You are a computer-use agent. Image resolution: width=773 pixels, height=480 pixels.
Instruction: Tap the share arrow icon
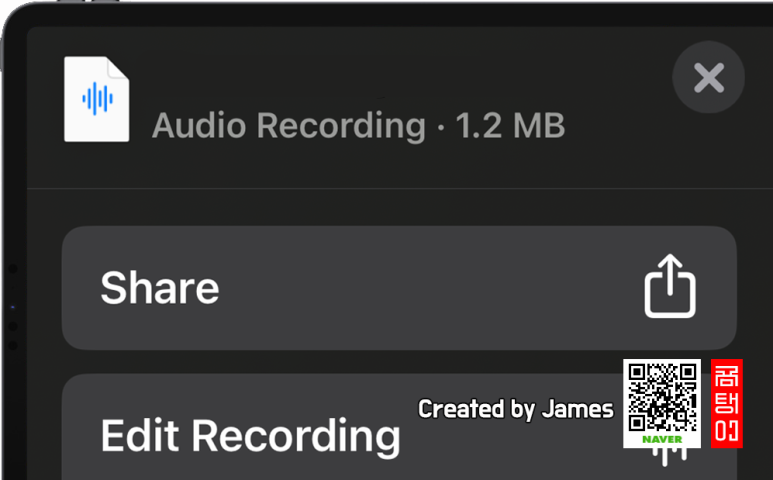click(x=670, y=286)
